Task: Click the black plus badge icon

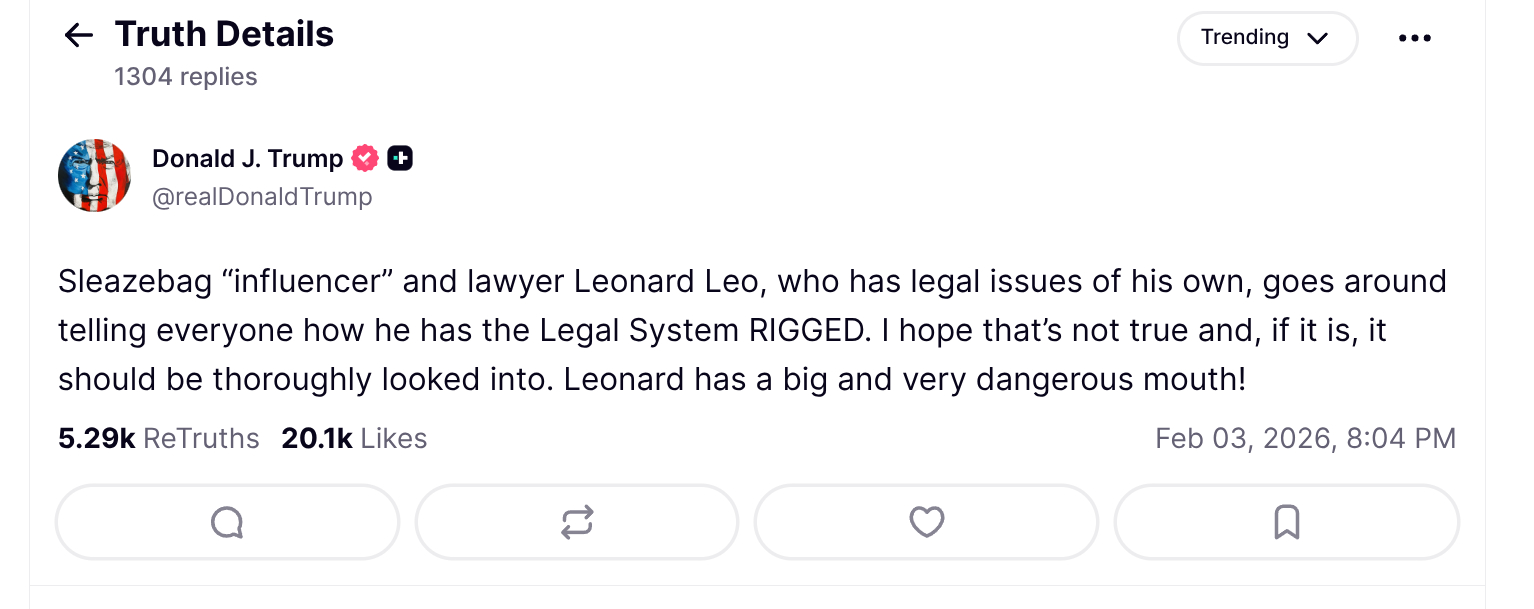Action: click(x=400, y=158)
